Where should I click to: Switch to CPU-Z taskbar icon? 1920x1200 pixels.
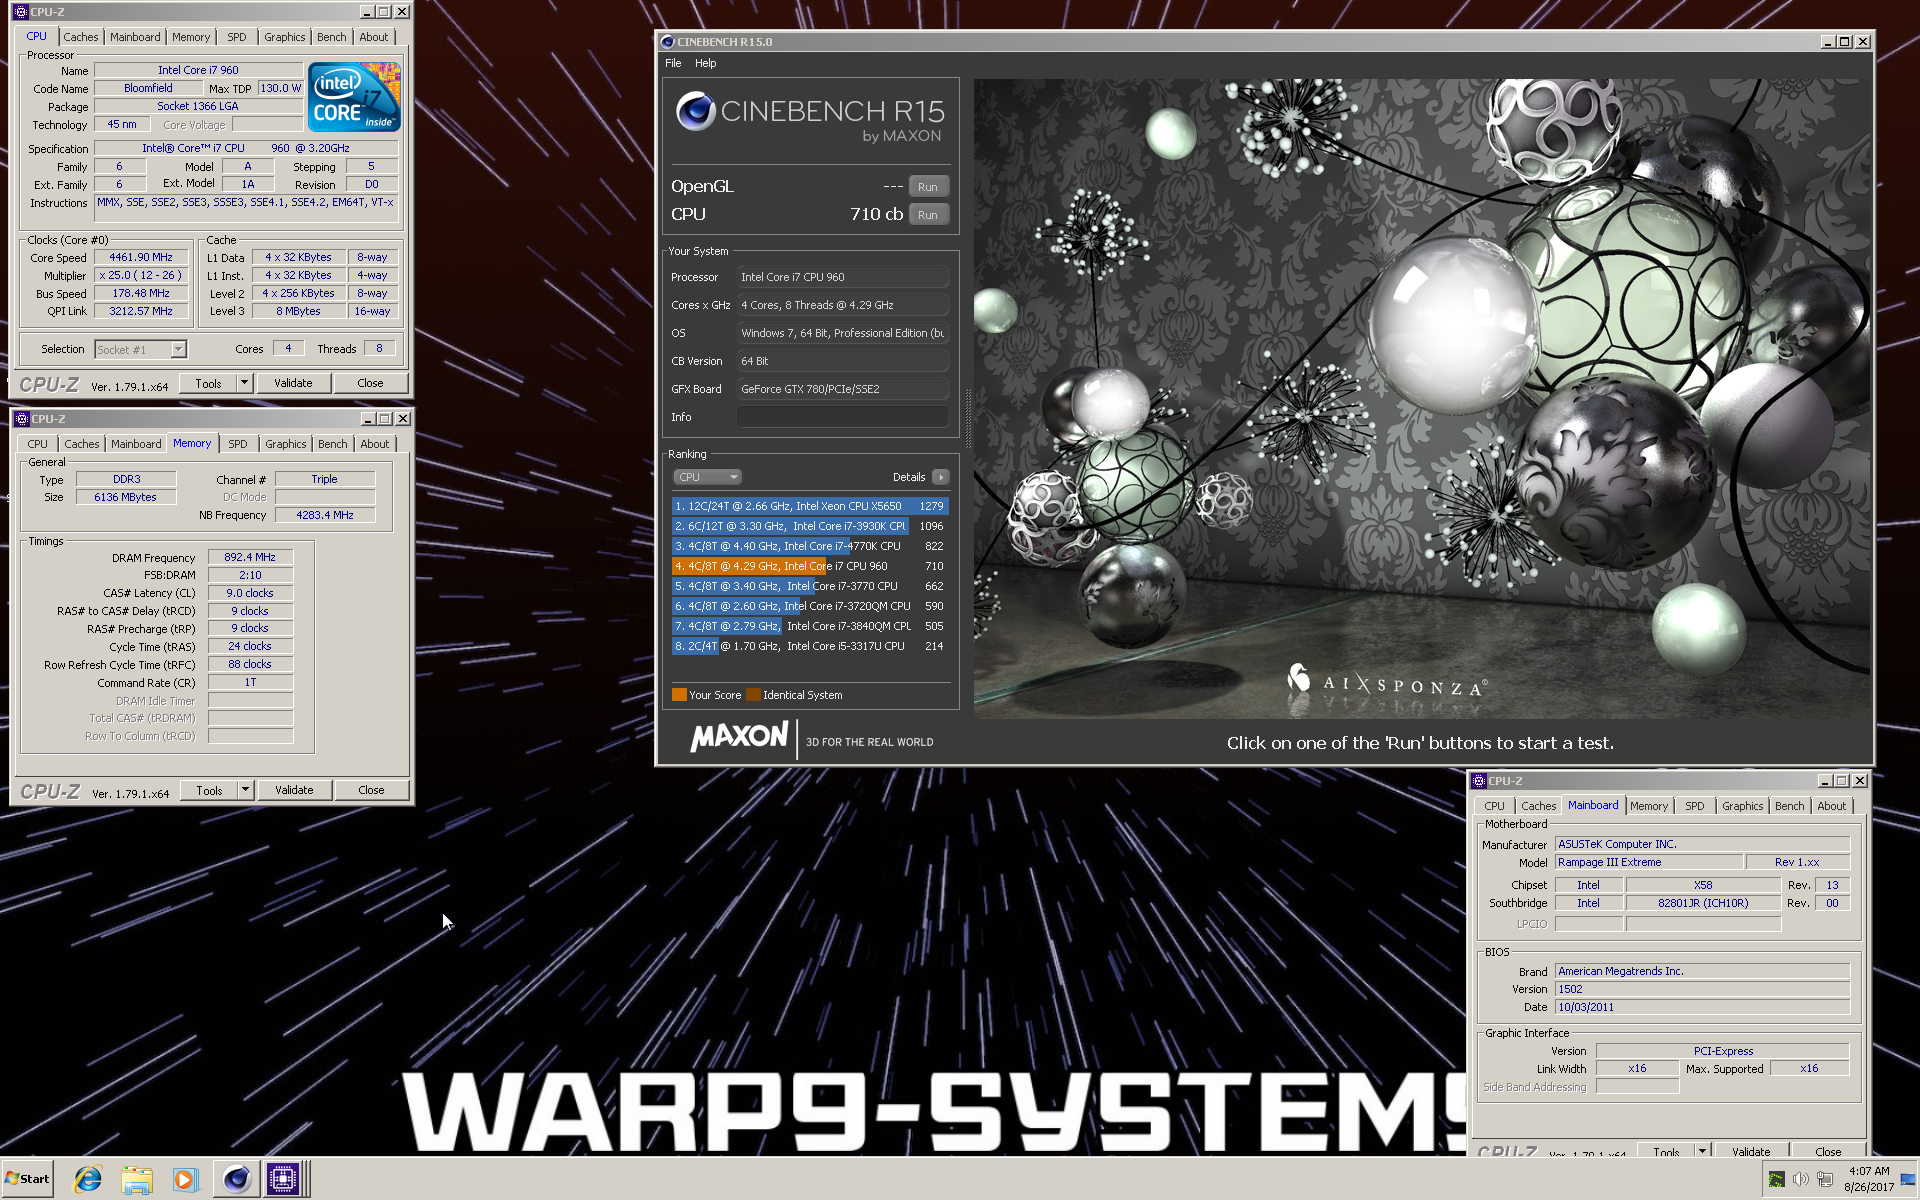click(283, 1179)
